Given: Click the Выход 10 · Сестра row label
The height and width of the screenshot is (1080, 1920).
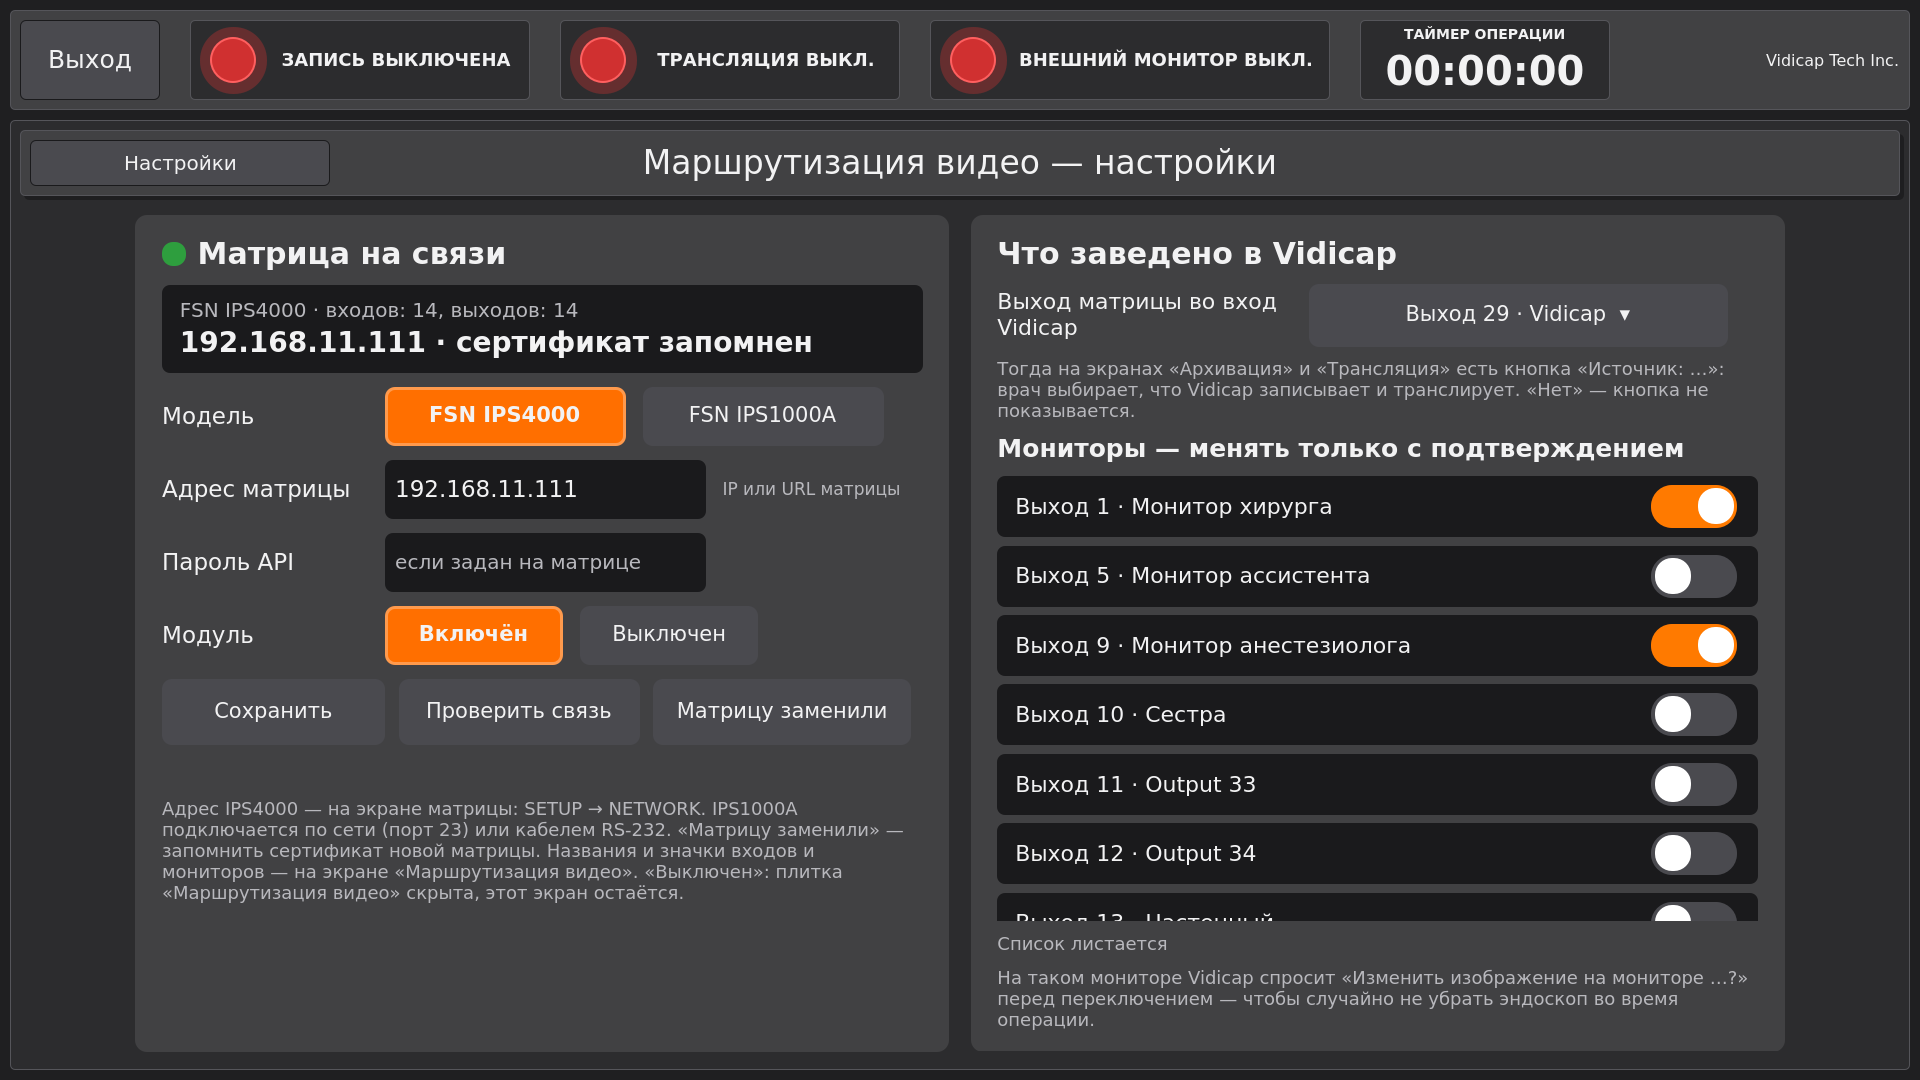Looking at the screenshot, I should [1120, 715].
